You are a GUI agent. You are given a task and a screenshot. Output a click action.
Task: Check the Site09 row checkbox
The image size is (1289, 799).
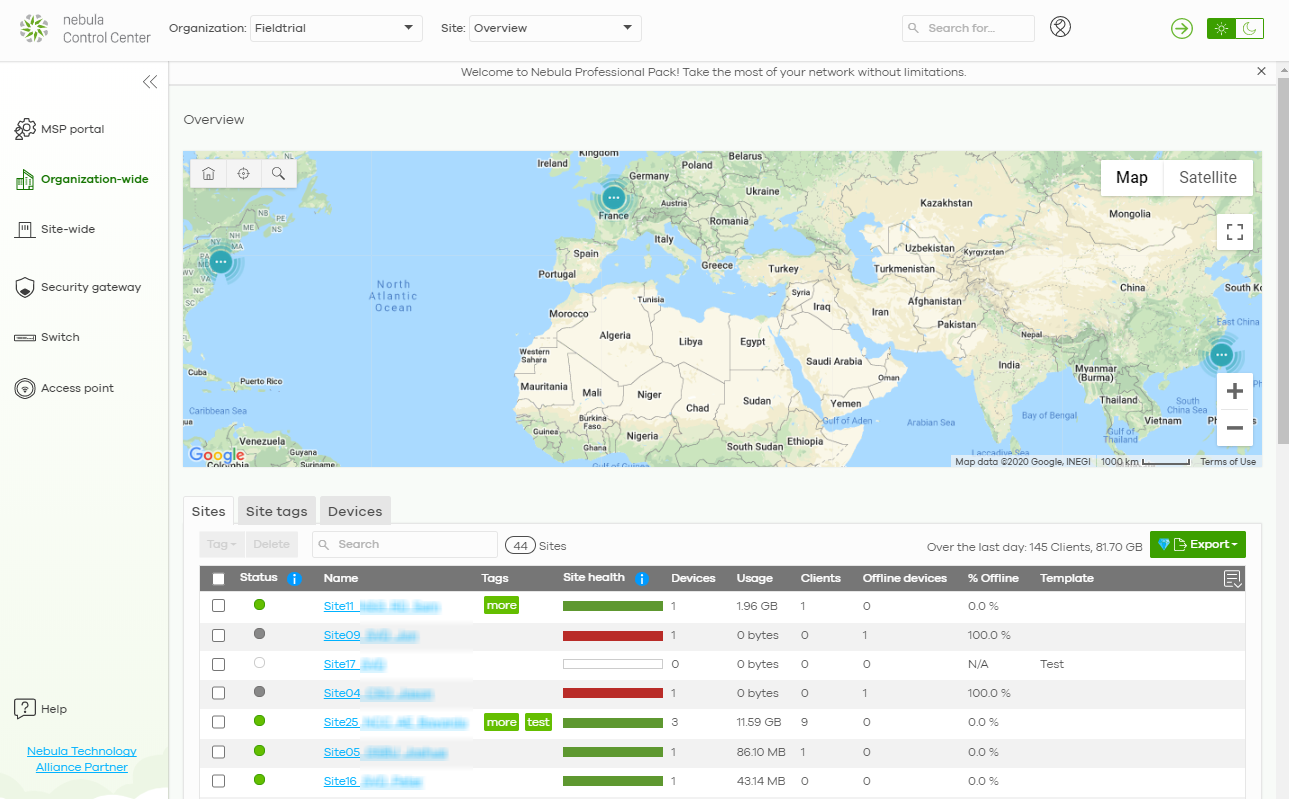[x=219, y=635]
